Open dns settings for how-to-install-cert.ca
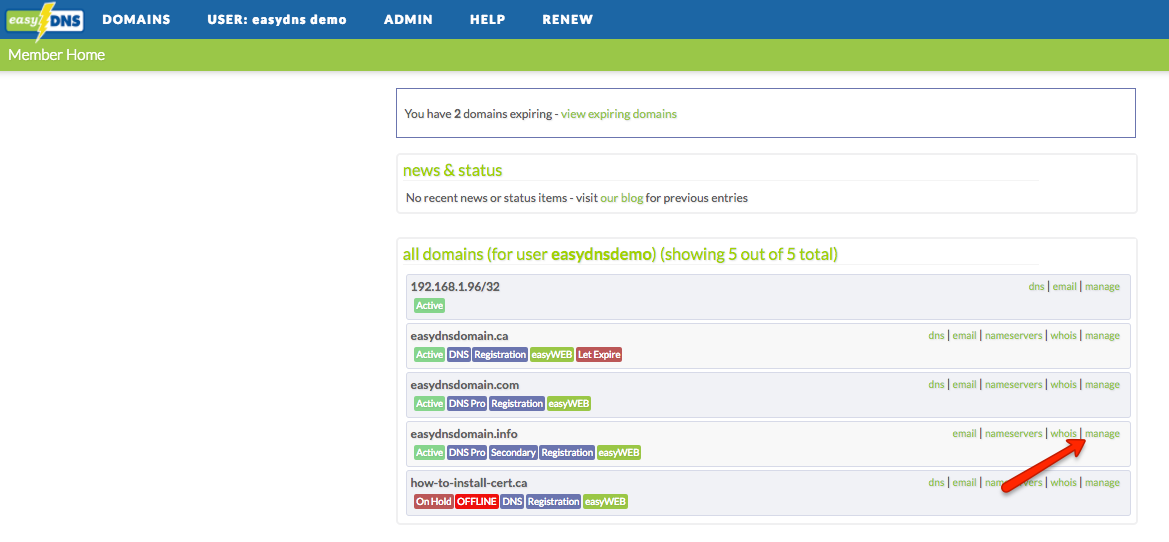 point(936,482)
